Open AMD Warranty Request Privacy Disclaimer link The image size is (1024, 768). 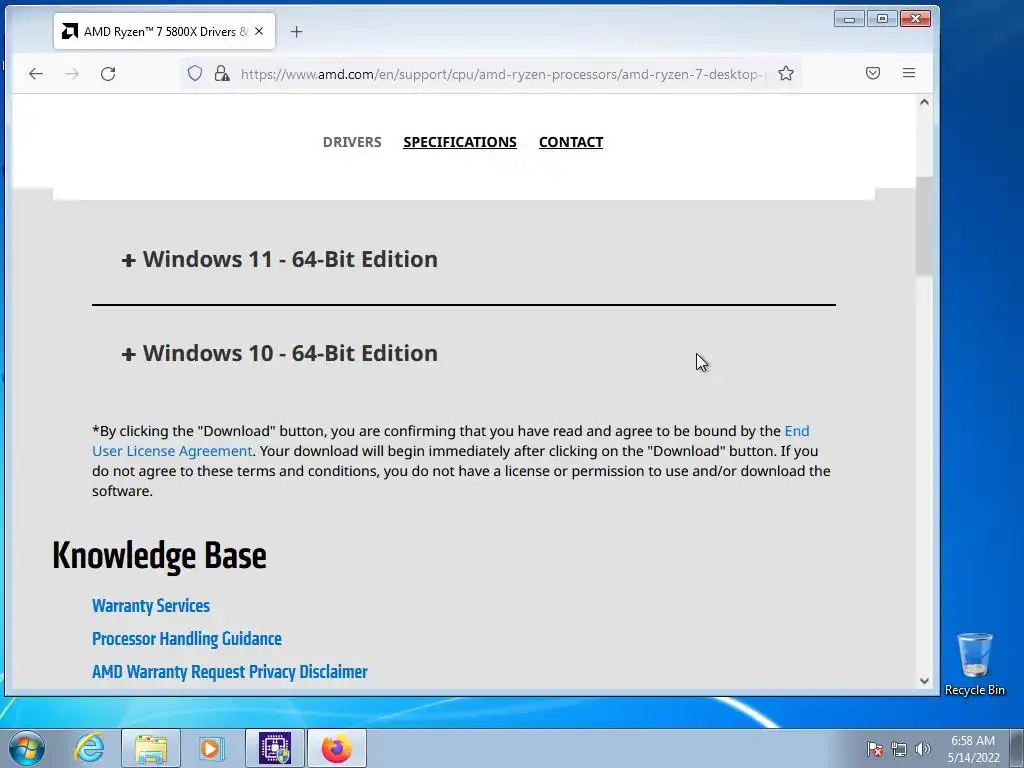tap(230, 671)
